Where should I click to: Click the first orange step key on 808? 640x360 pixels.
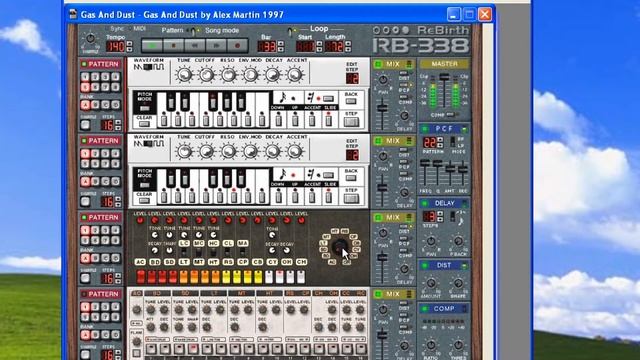183,277
